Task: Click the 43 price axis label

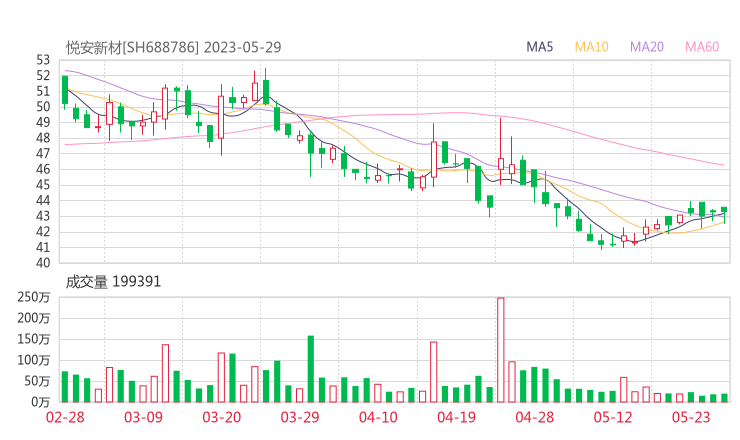Action: coord(43,216)
